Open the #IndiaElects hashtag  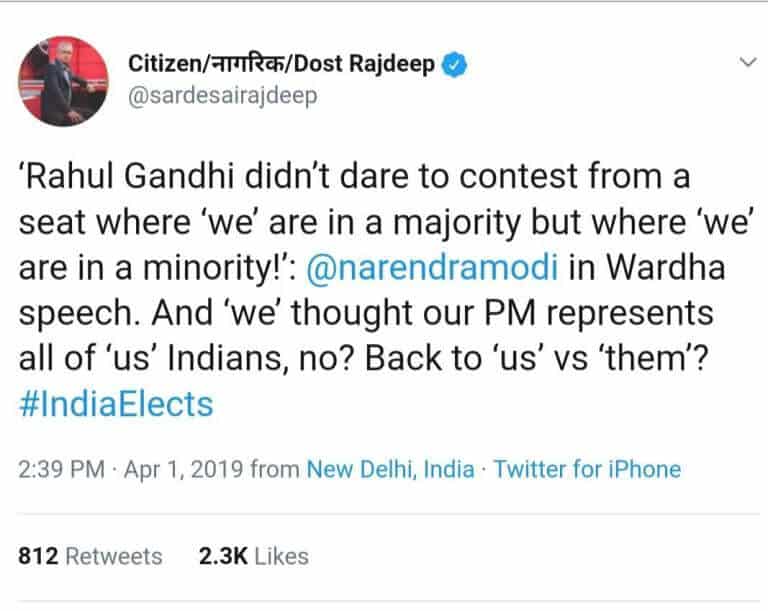[x=116, y=403]
